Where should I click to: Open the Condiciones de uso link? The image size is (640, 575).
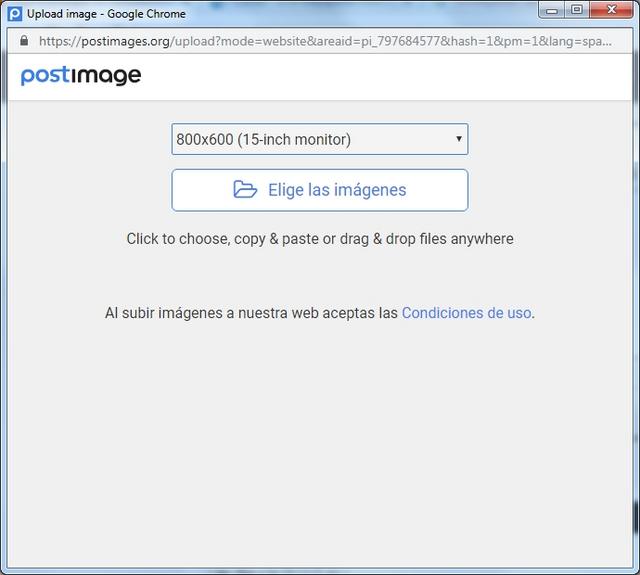(x=467, y=313)
